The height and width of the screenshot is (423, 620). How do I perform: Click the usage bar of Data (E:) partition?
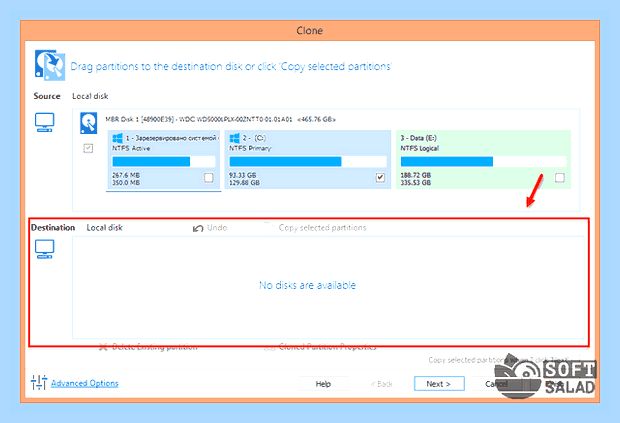(x=483, y=161)
